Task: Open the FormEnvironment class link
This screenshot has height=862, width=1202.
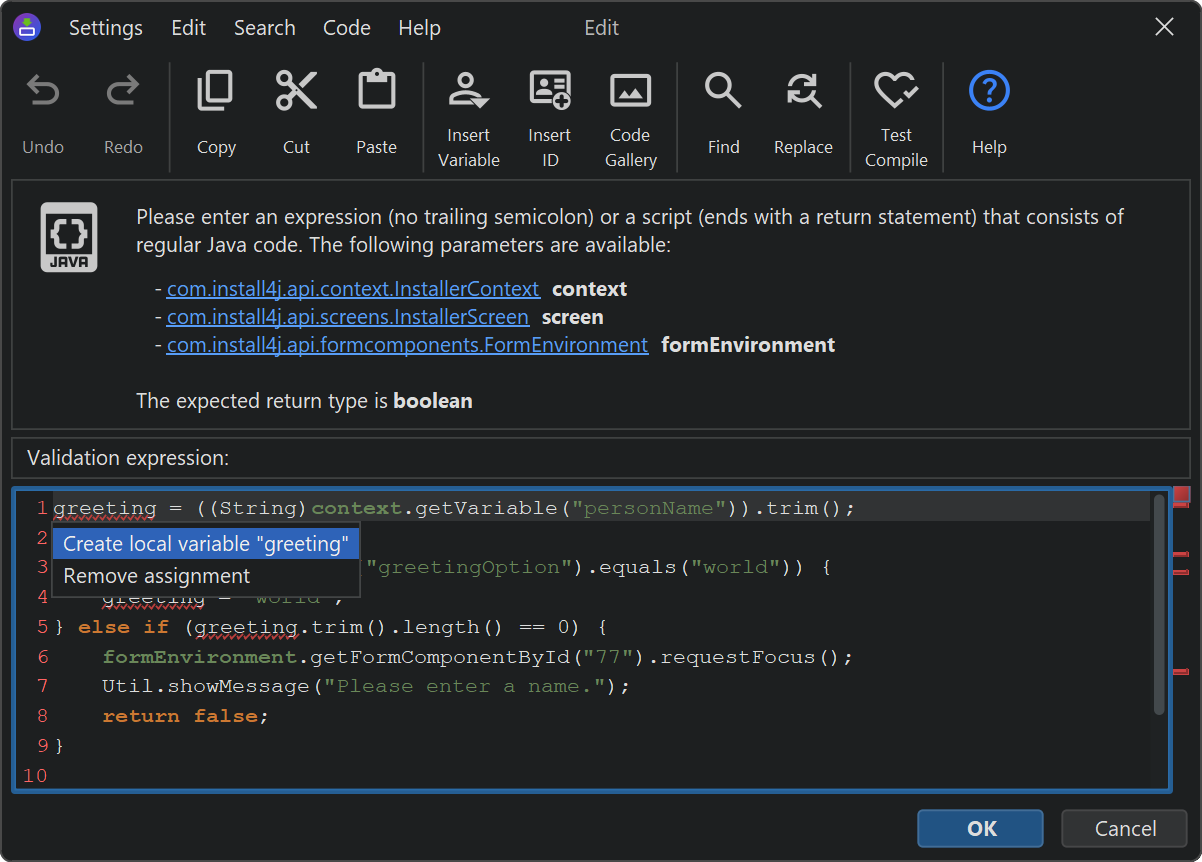Action: 407,345
